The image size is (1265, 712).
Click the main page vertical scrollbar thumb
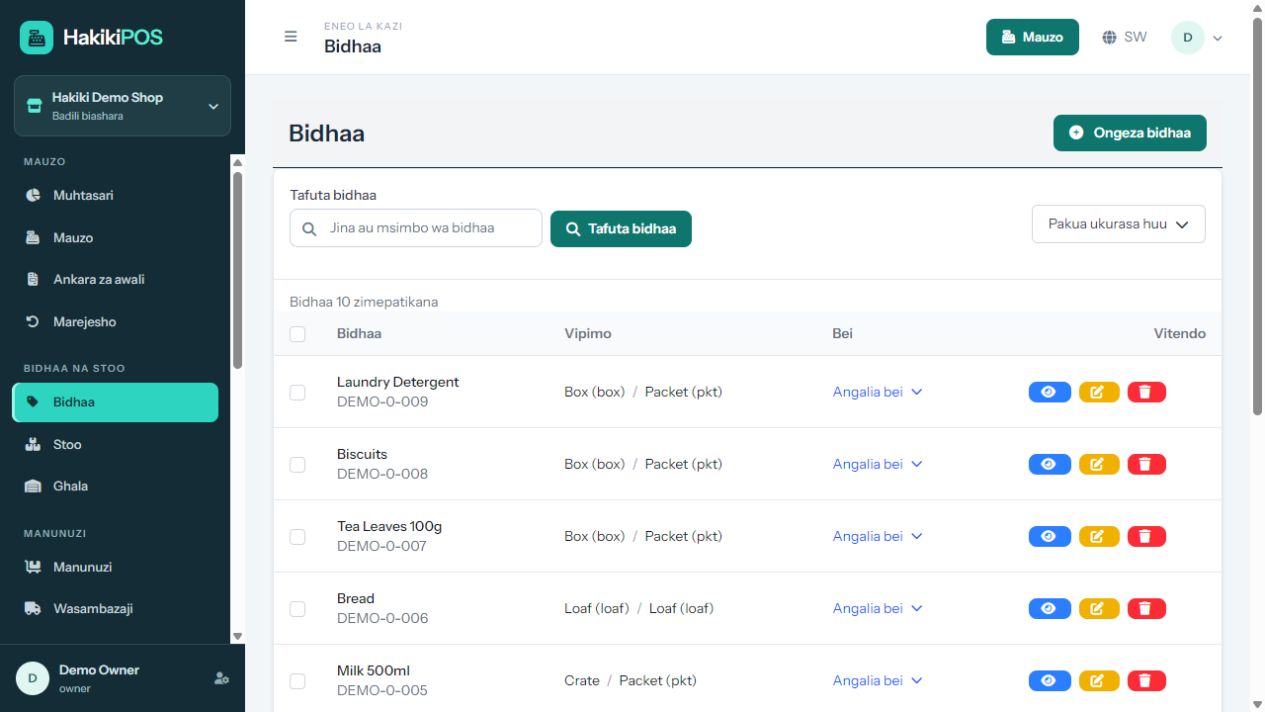pos(1258,216)
